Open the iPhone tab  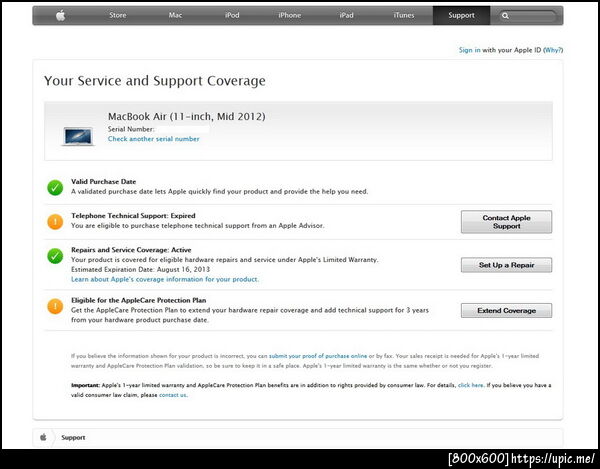coord(289,15)
